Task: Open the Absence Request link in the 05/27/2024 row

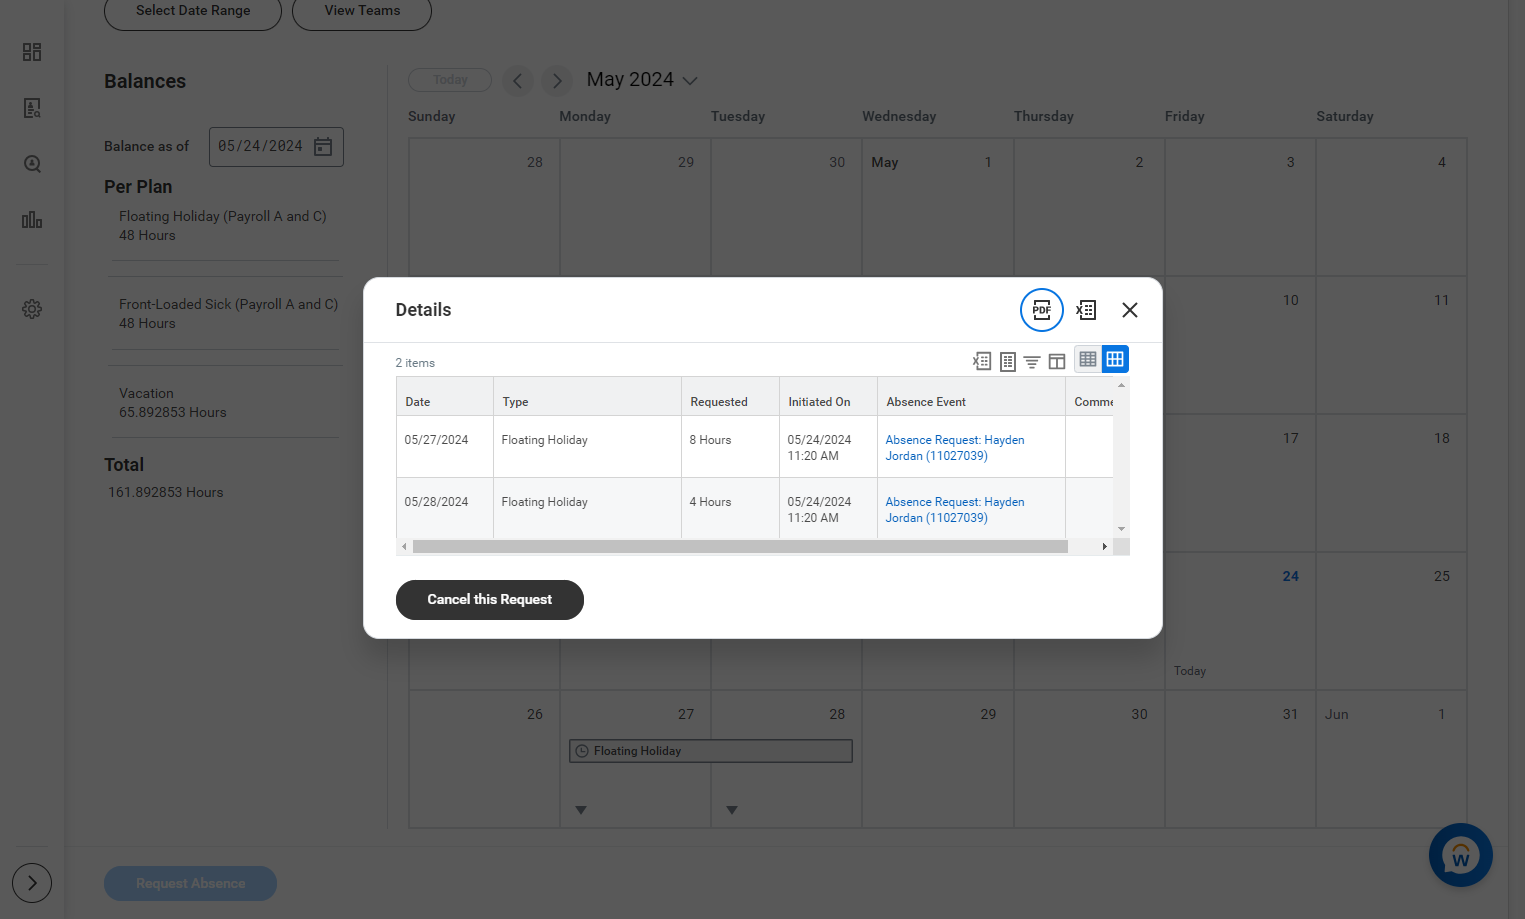Action: point(955,448)
